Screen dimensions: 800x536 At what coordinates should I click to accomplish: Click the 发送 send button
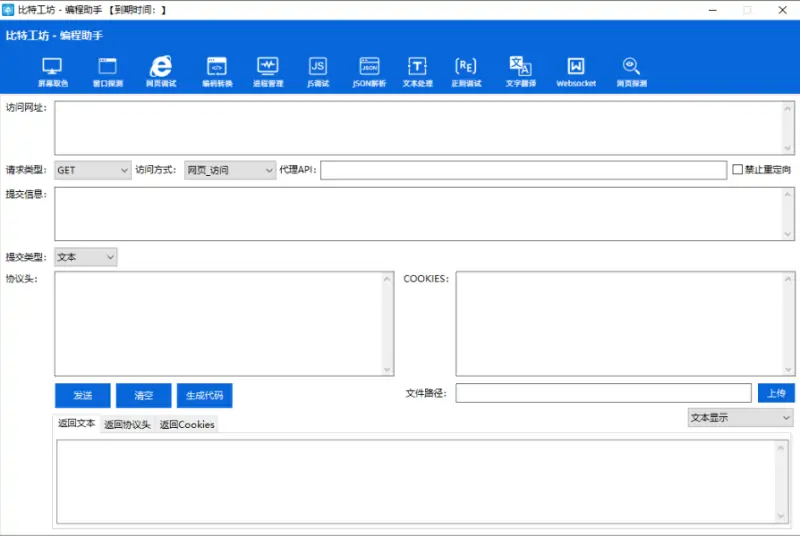coord(82,395)
